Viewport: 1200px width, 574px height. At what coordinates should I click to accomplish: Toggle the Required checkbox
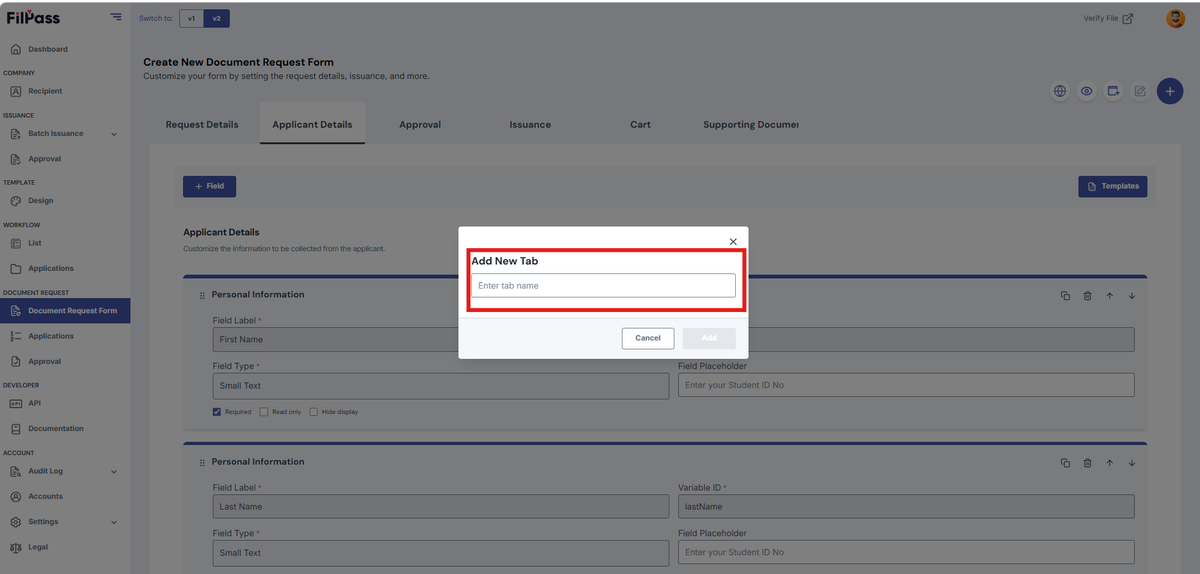click(x=217, y=412)
